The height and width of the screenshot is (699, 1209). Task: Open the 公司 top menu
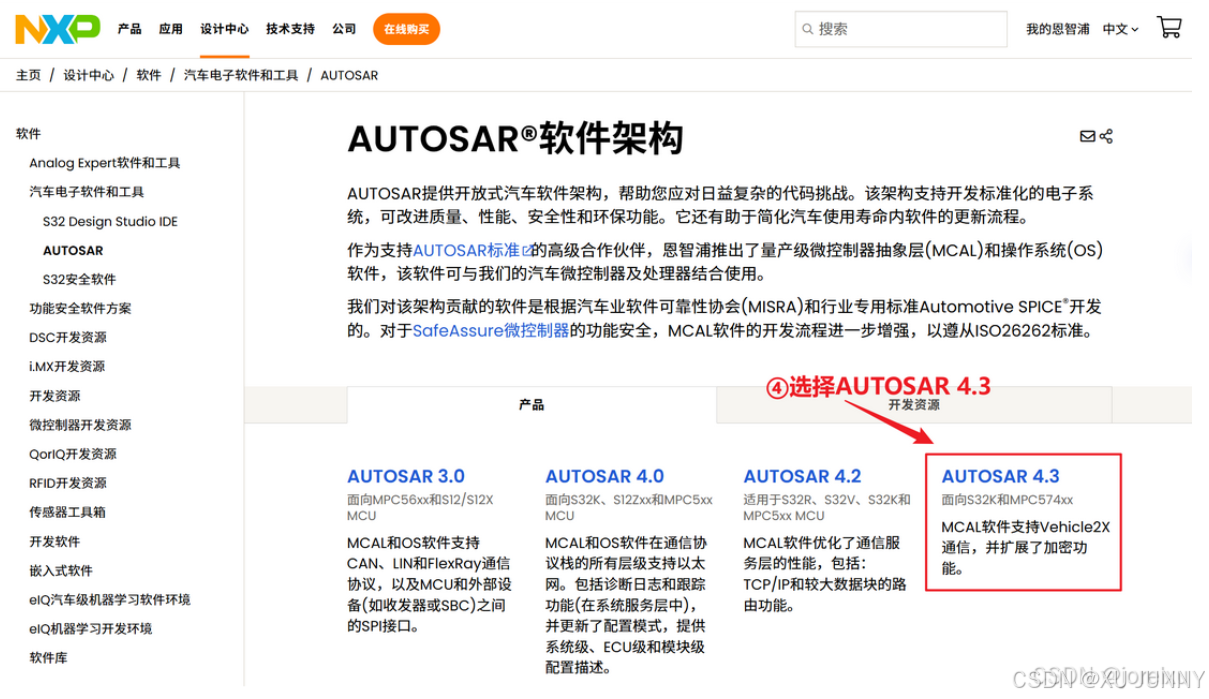pyautogui.click(x=344, y=29)
